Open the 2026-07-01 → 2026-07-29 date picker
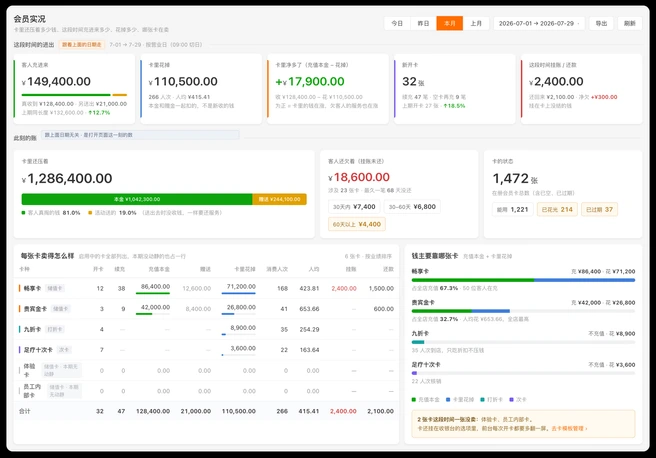 point(539,23)
